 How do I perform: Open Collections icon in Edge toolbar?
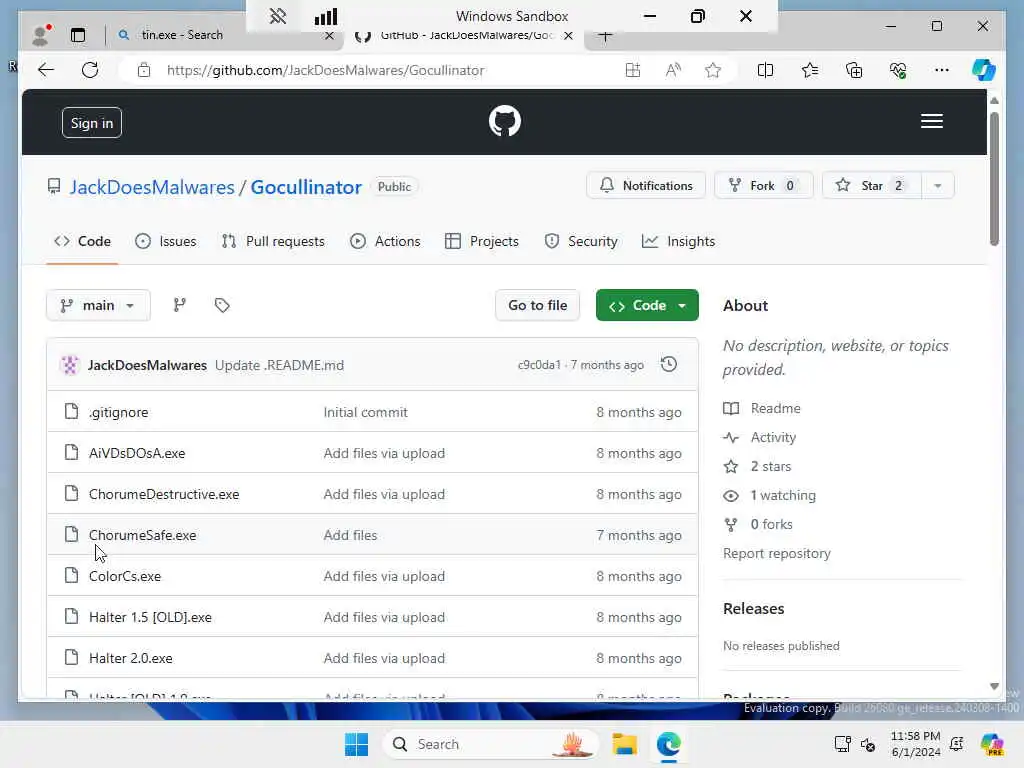(854, 70)
